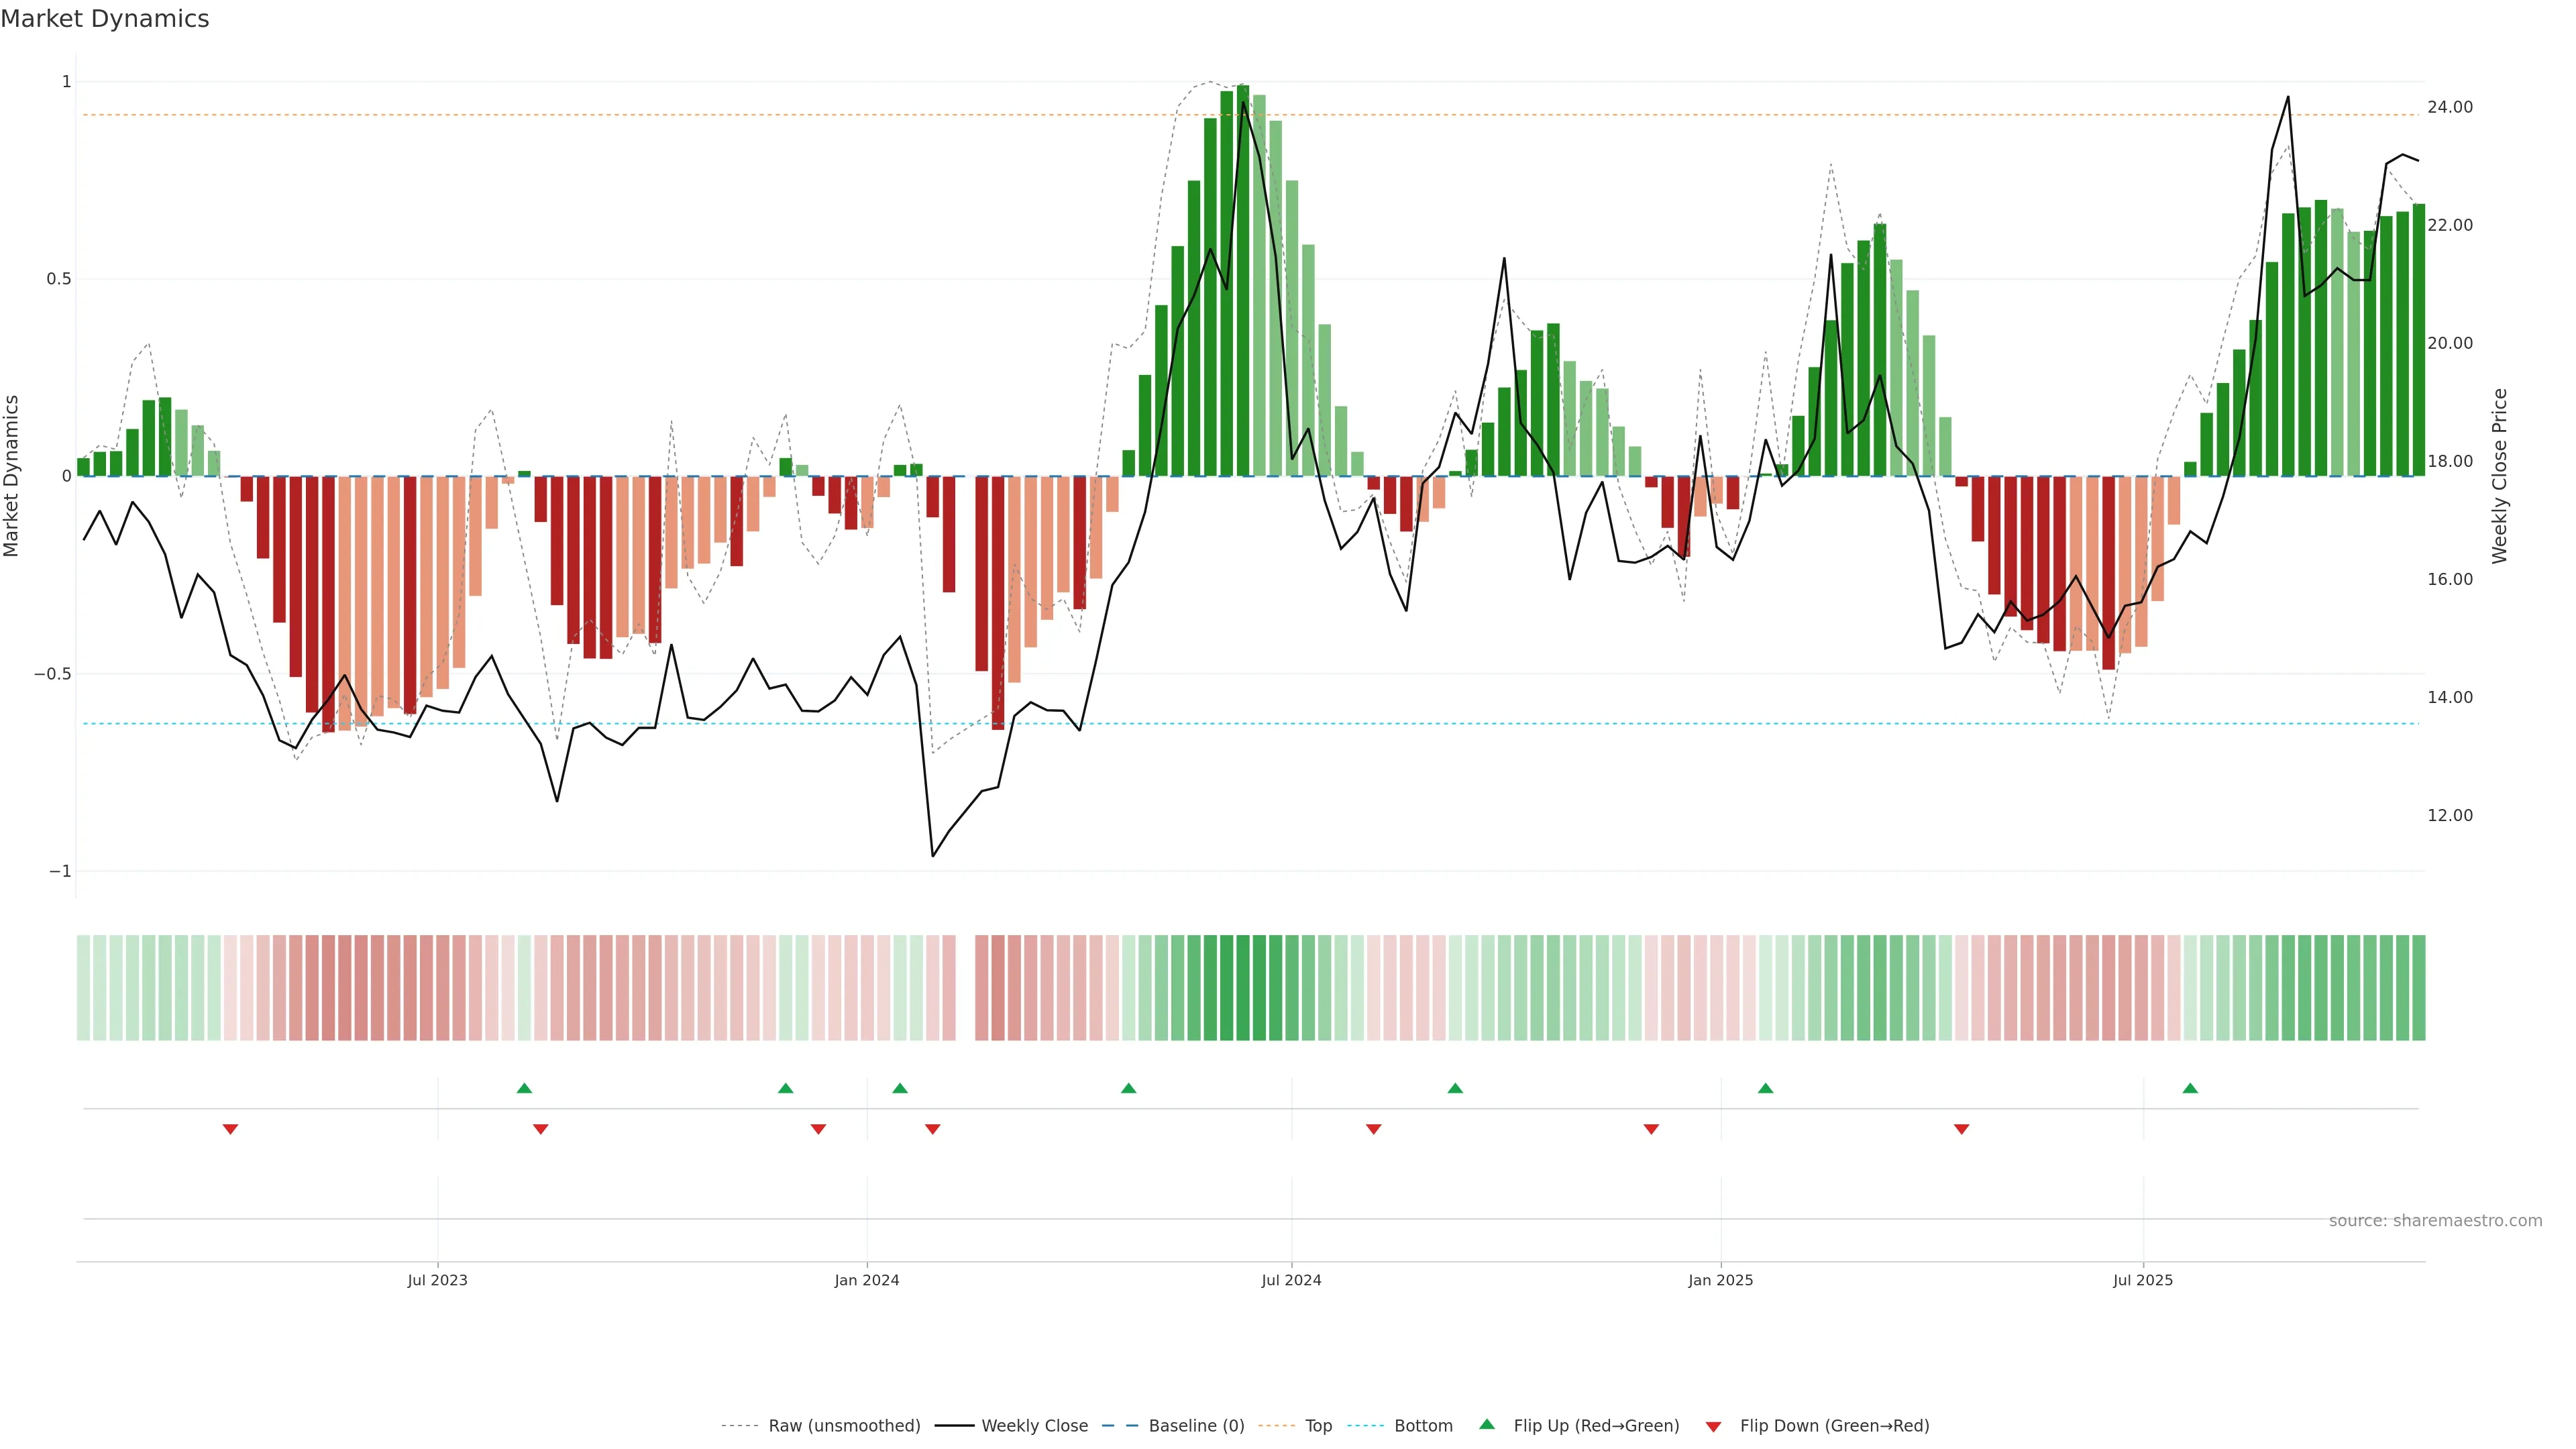Viewport: 2576px width, 1449px height.
Task: Click the rightmost green flip-up triangle marker
Action: coord(2190,1088)
